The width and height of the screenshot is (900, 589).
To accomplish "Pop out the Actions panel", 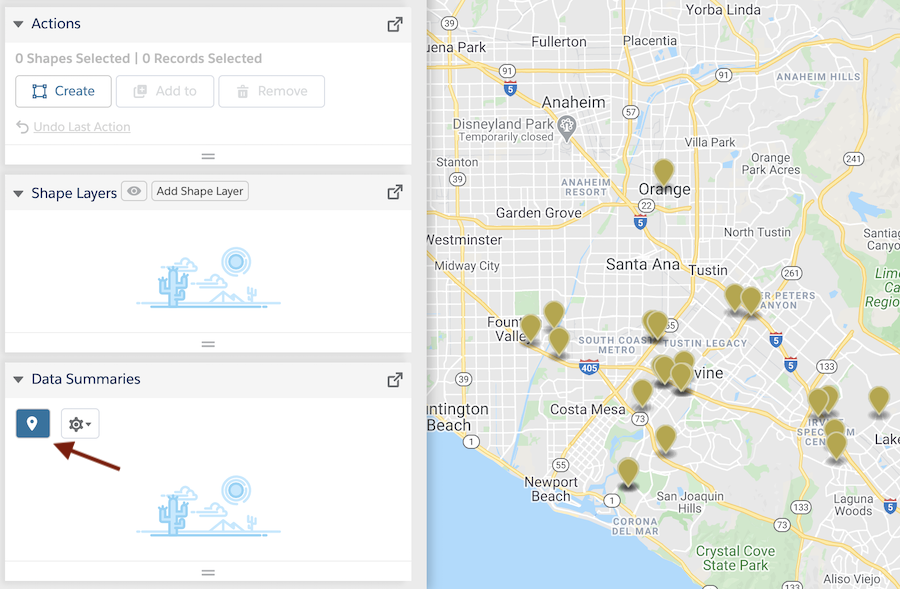I will pos(395,24).
